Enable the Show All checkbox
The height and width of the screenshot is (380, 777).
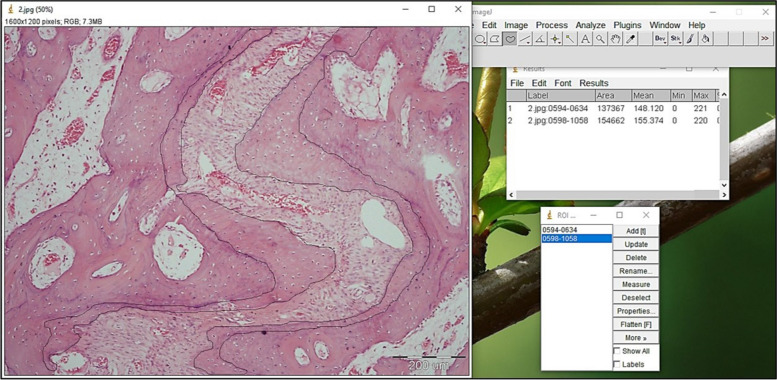coord(617,351)
